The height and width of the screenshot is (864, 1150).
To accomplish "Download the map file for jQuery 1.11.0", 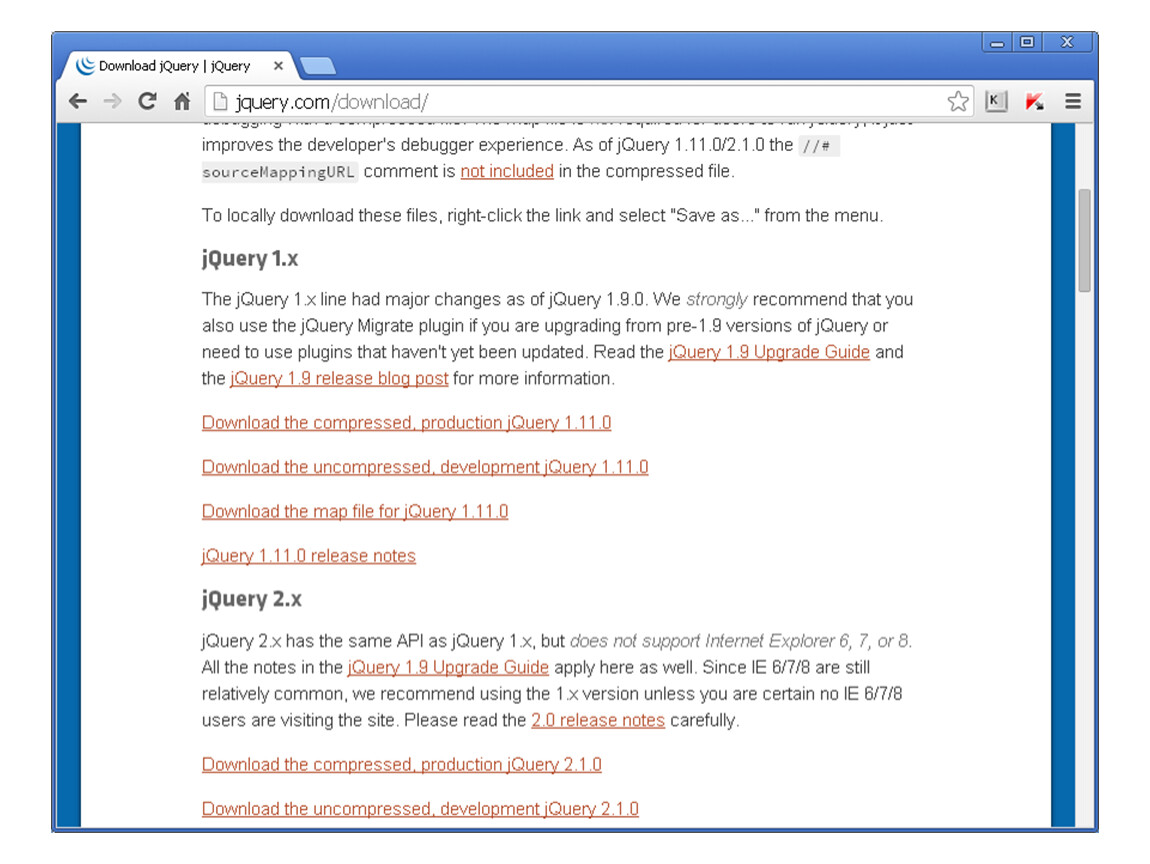I will click(x=355, y=511).
